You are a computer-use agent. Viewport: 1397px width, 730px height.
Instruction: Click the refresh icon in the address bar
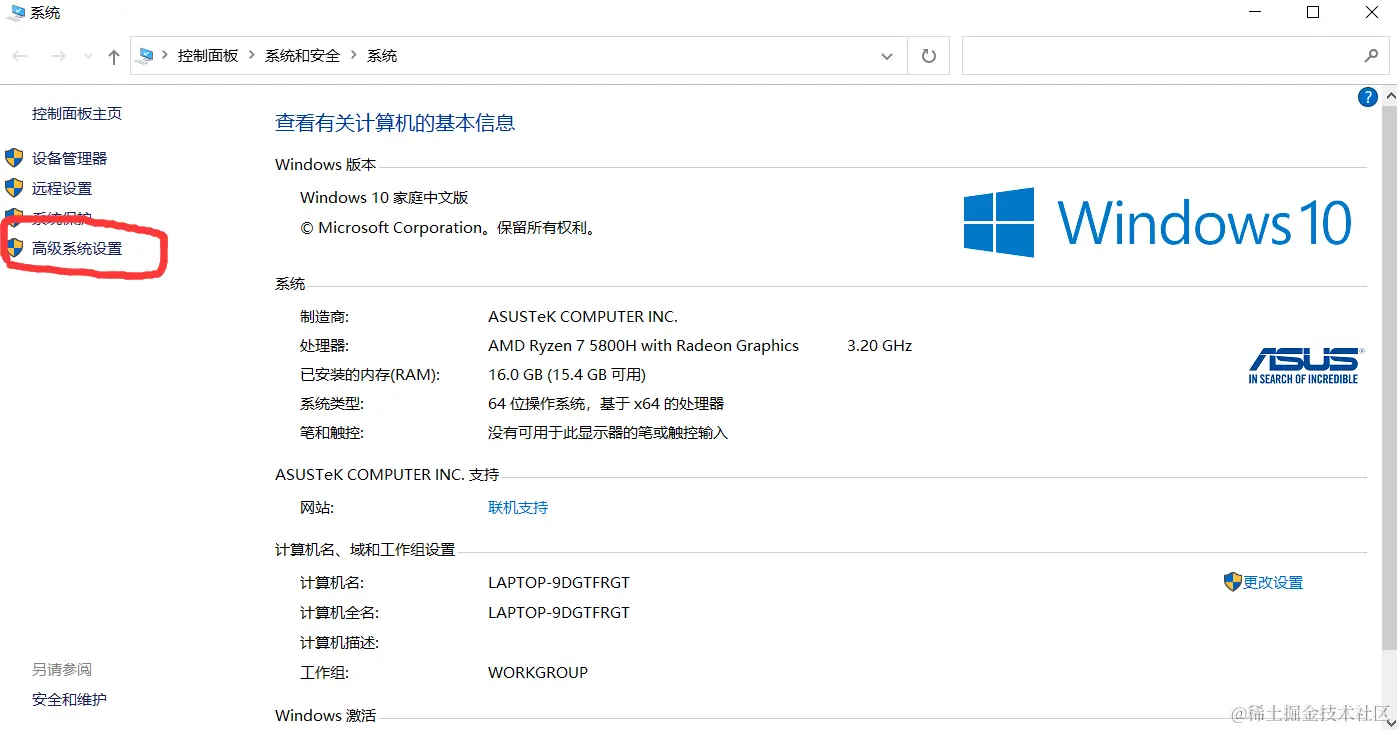coord(928,56)
